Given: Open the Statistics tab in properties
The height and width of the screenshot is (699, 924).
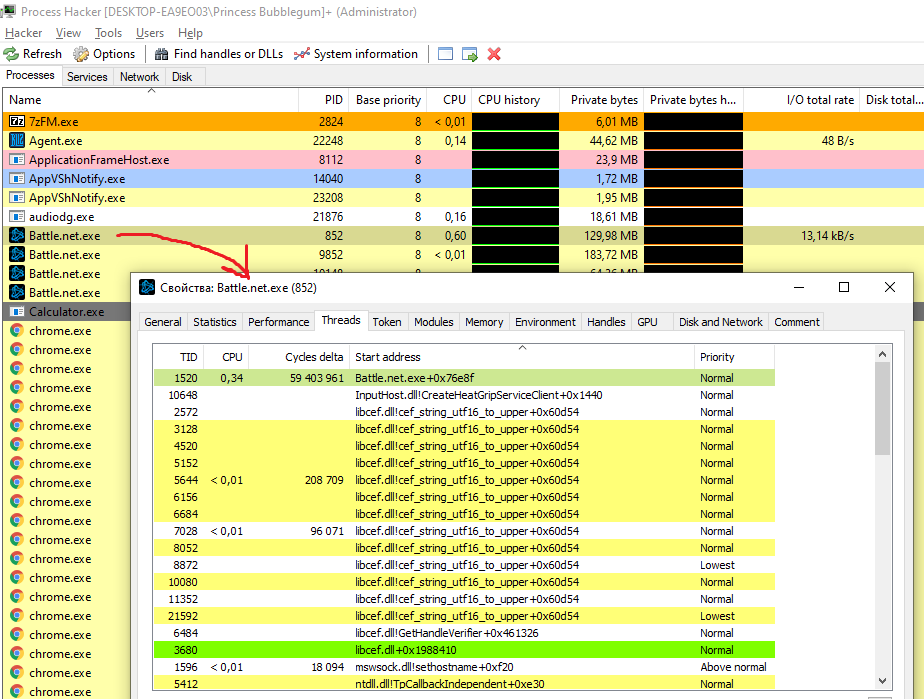Looking at the screenshot, I should pos(214,322).
